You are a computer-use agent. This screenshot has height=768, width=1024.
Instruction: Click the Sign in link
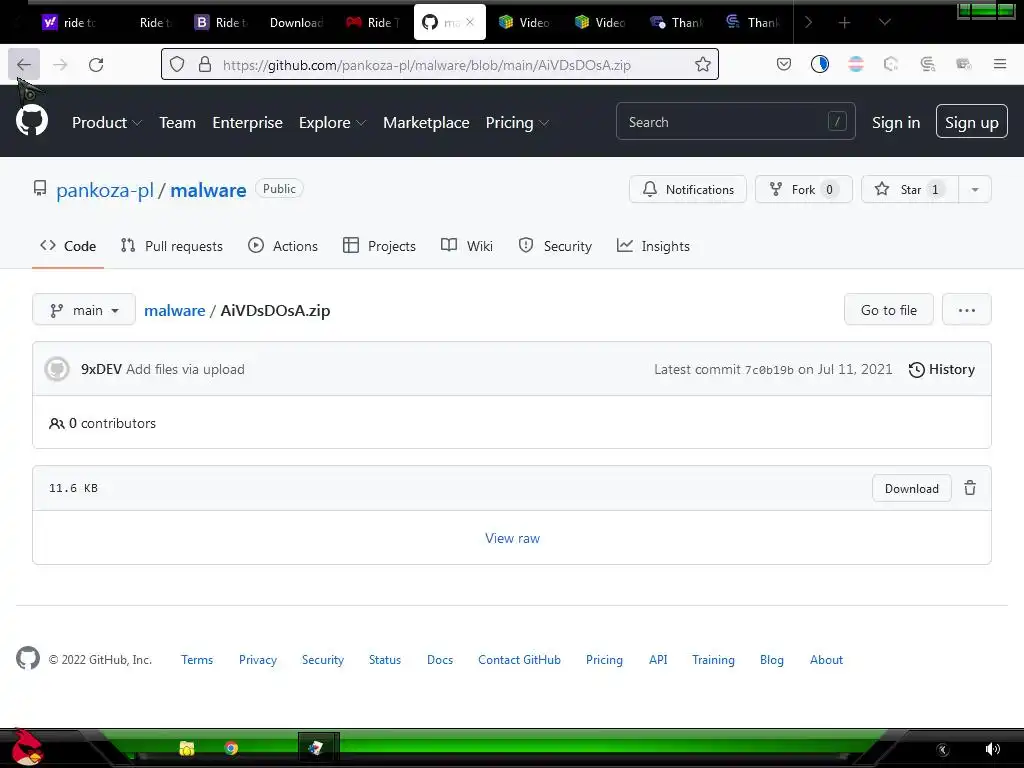(896, 123)
